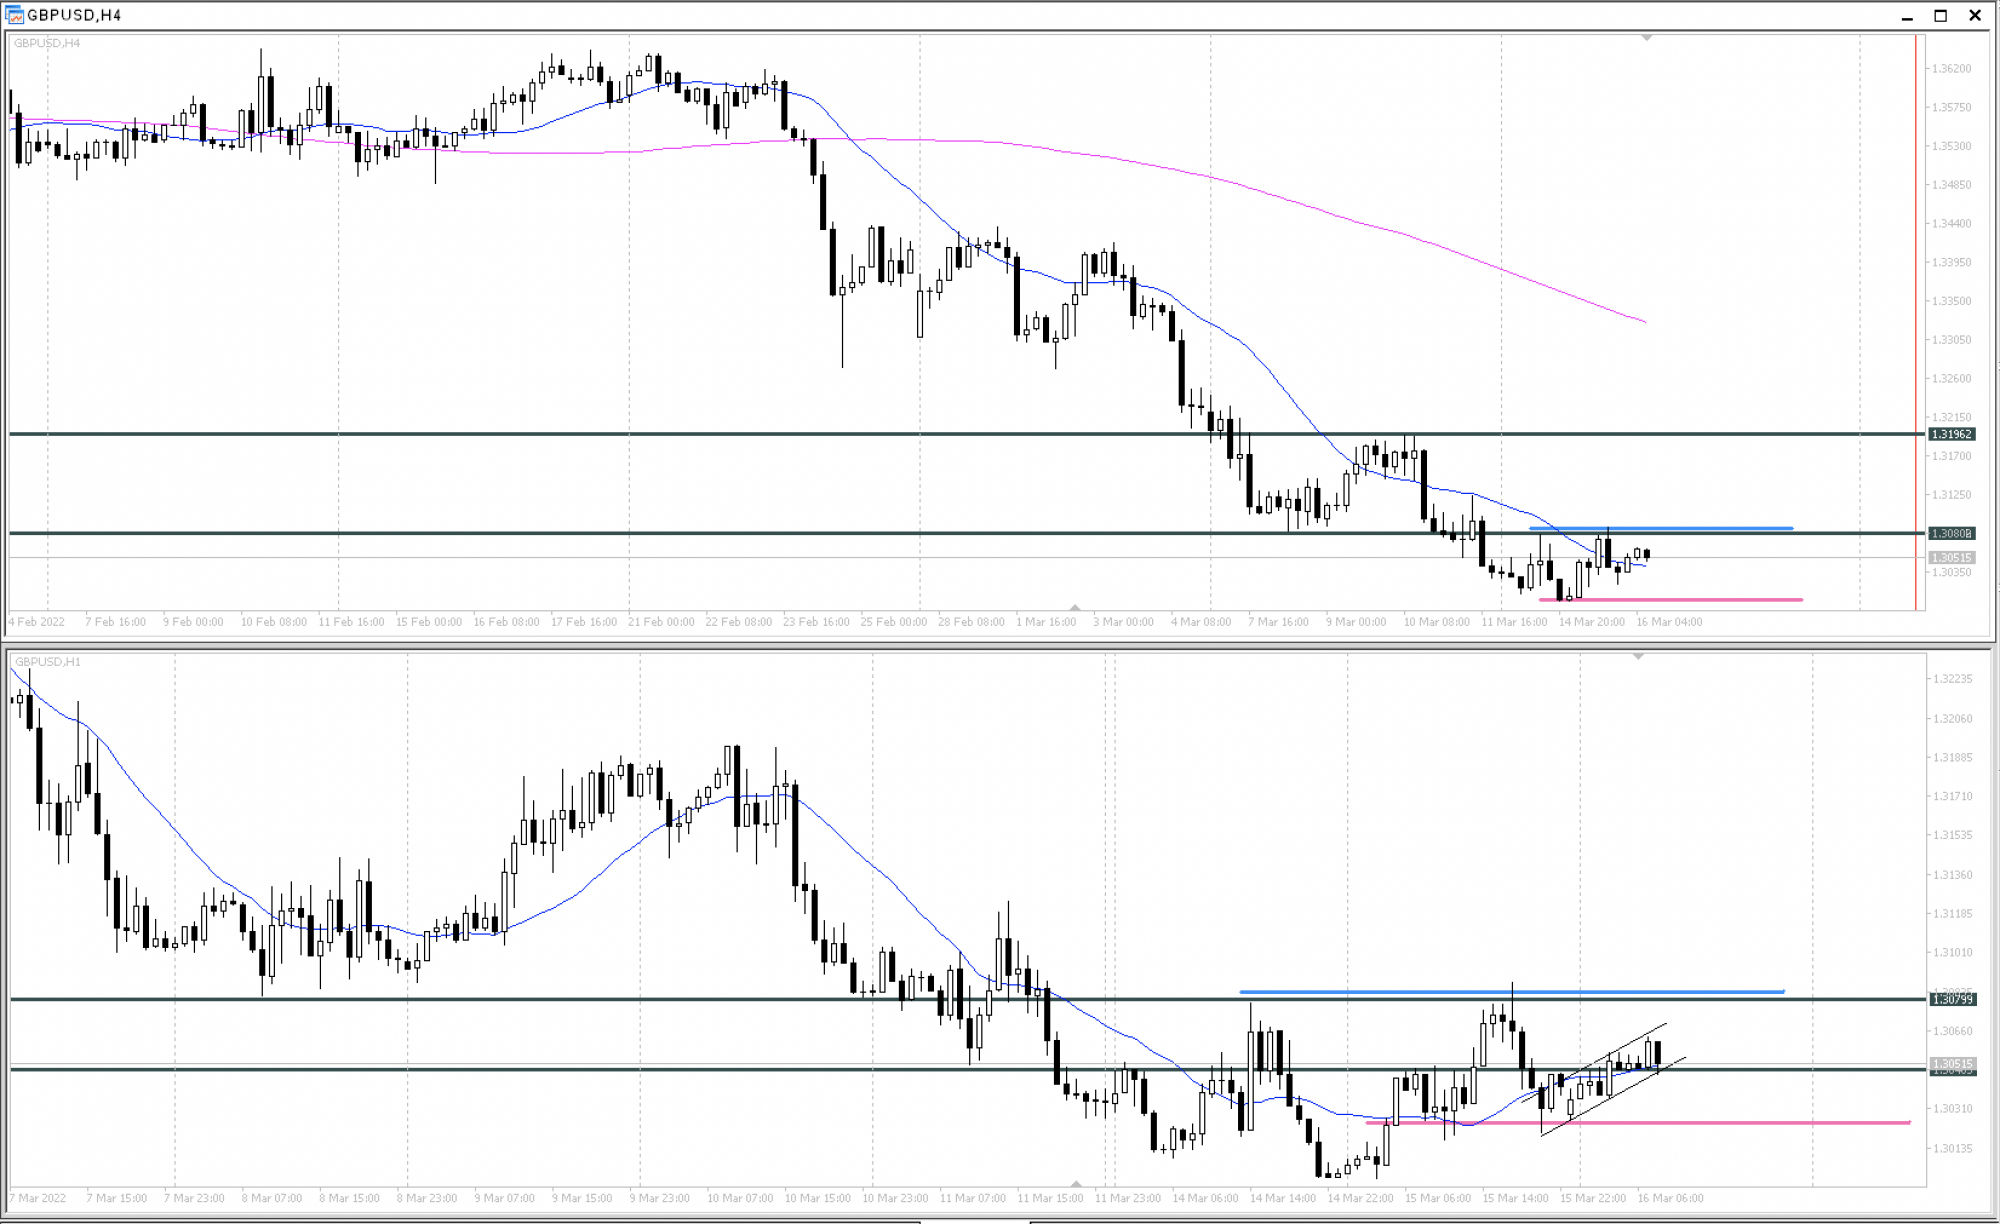
Task: Select the 1.30799 price label on H1 chart
Action: 1952,999
